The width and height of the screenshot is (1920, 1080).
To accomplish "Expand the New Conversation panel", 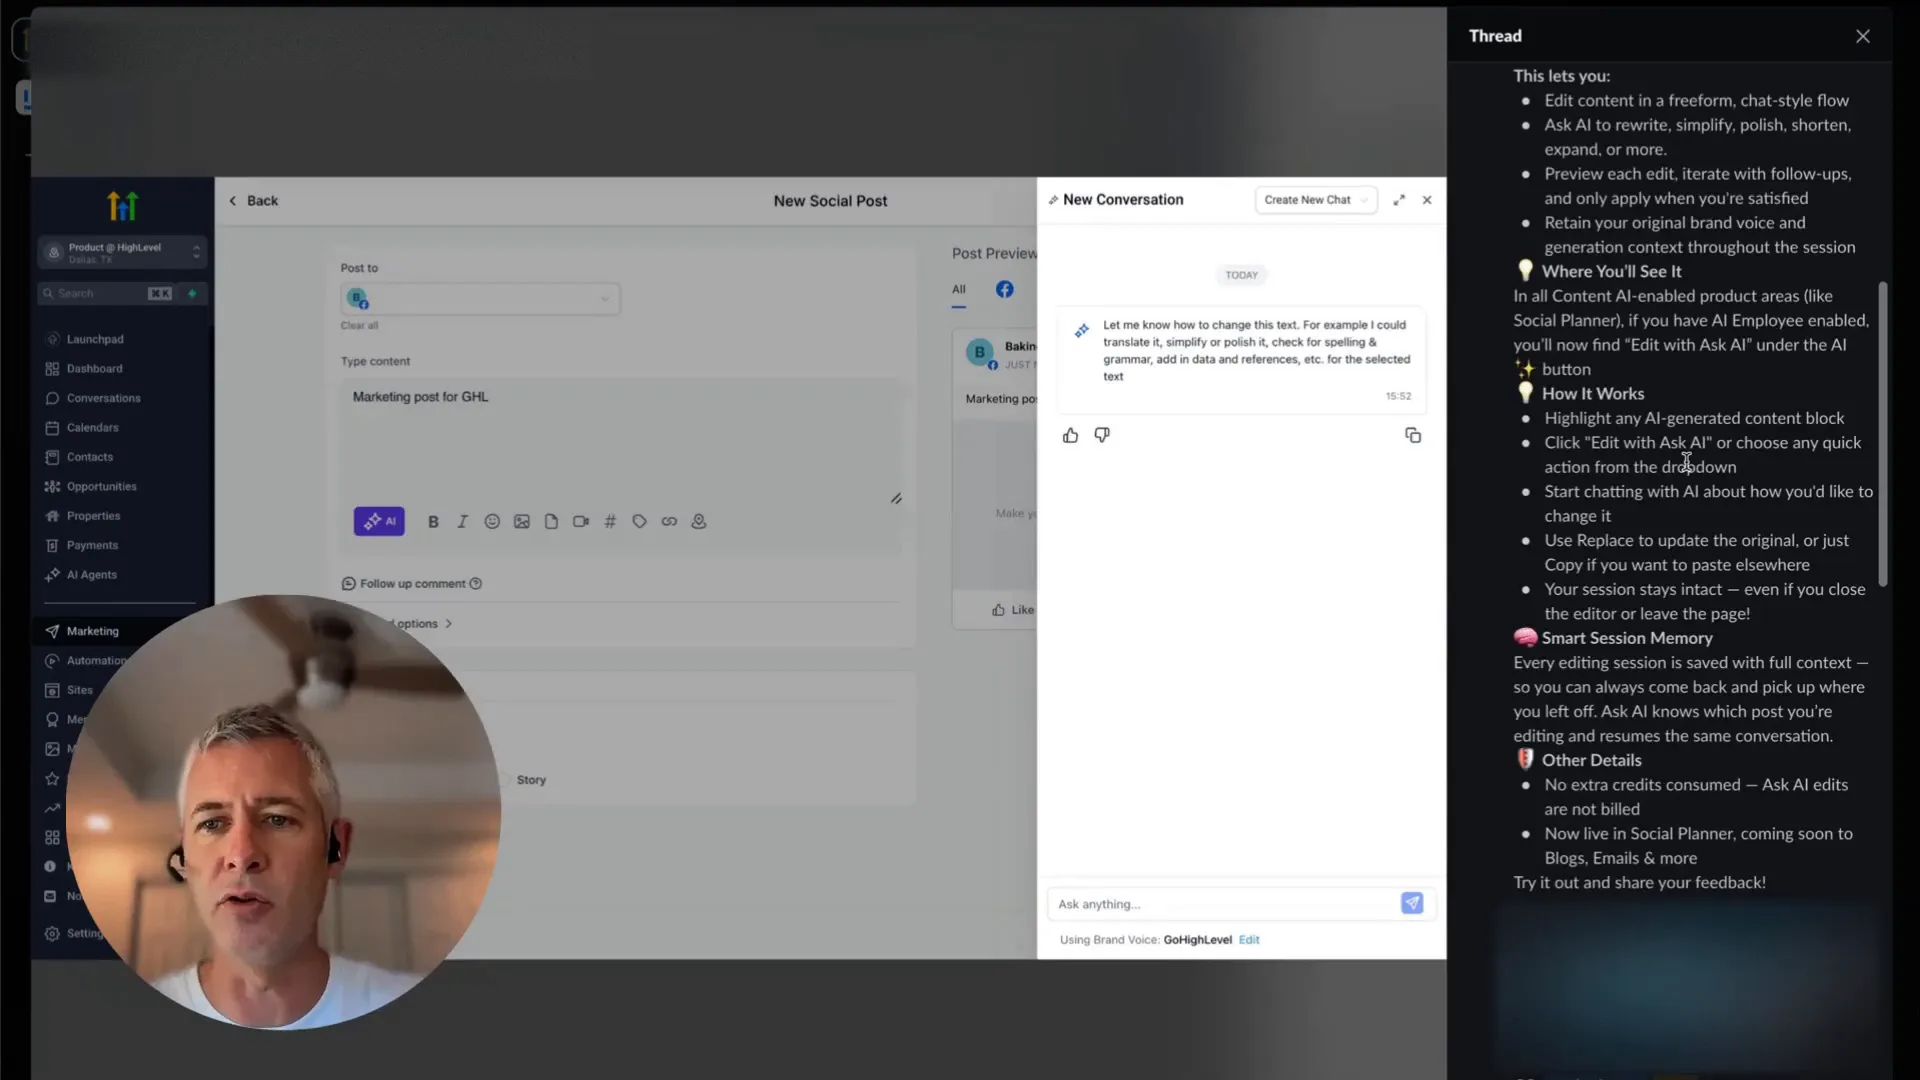I will tap(1399, 200).
